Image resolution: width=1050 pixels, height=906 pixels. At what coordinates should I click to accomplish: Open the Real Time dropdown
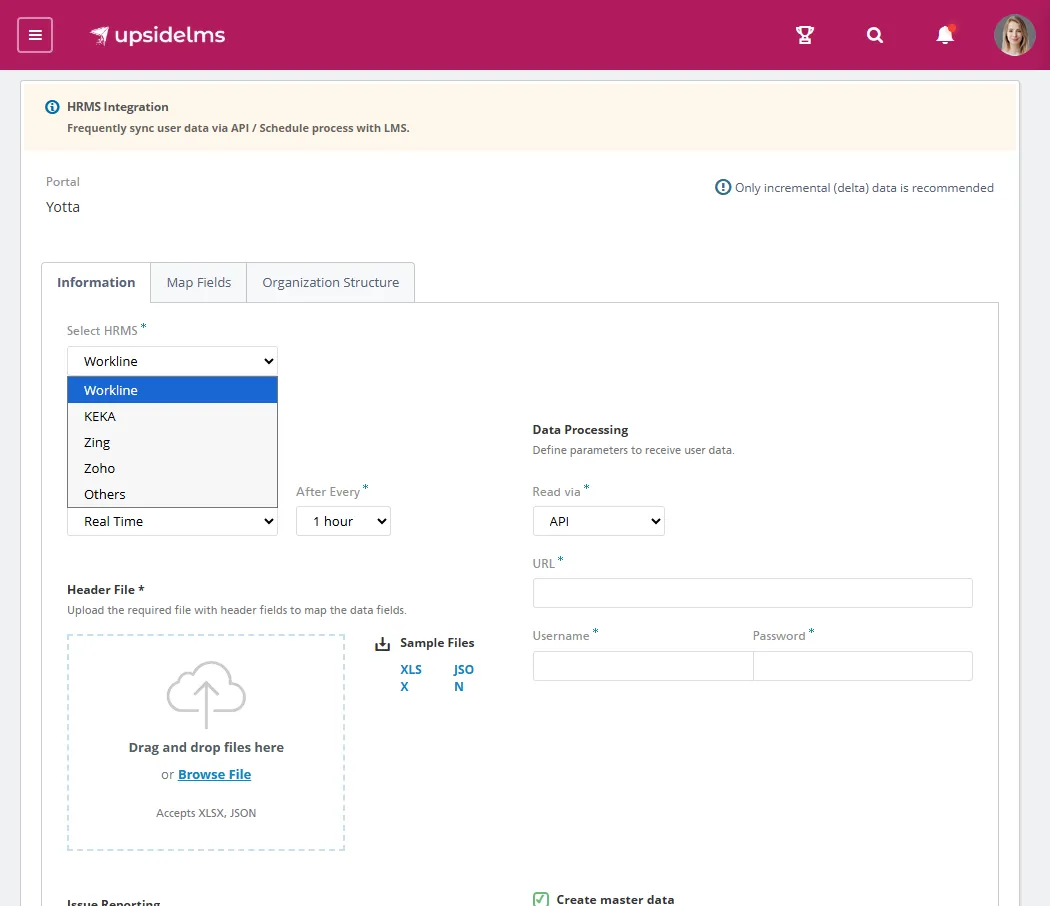tap(172, 522)
